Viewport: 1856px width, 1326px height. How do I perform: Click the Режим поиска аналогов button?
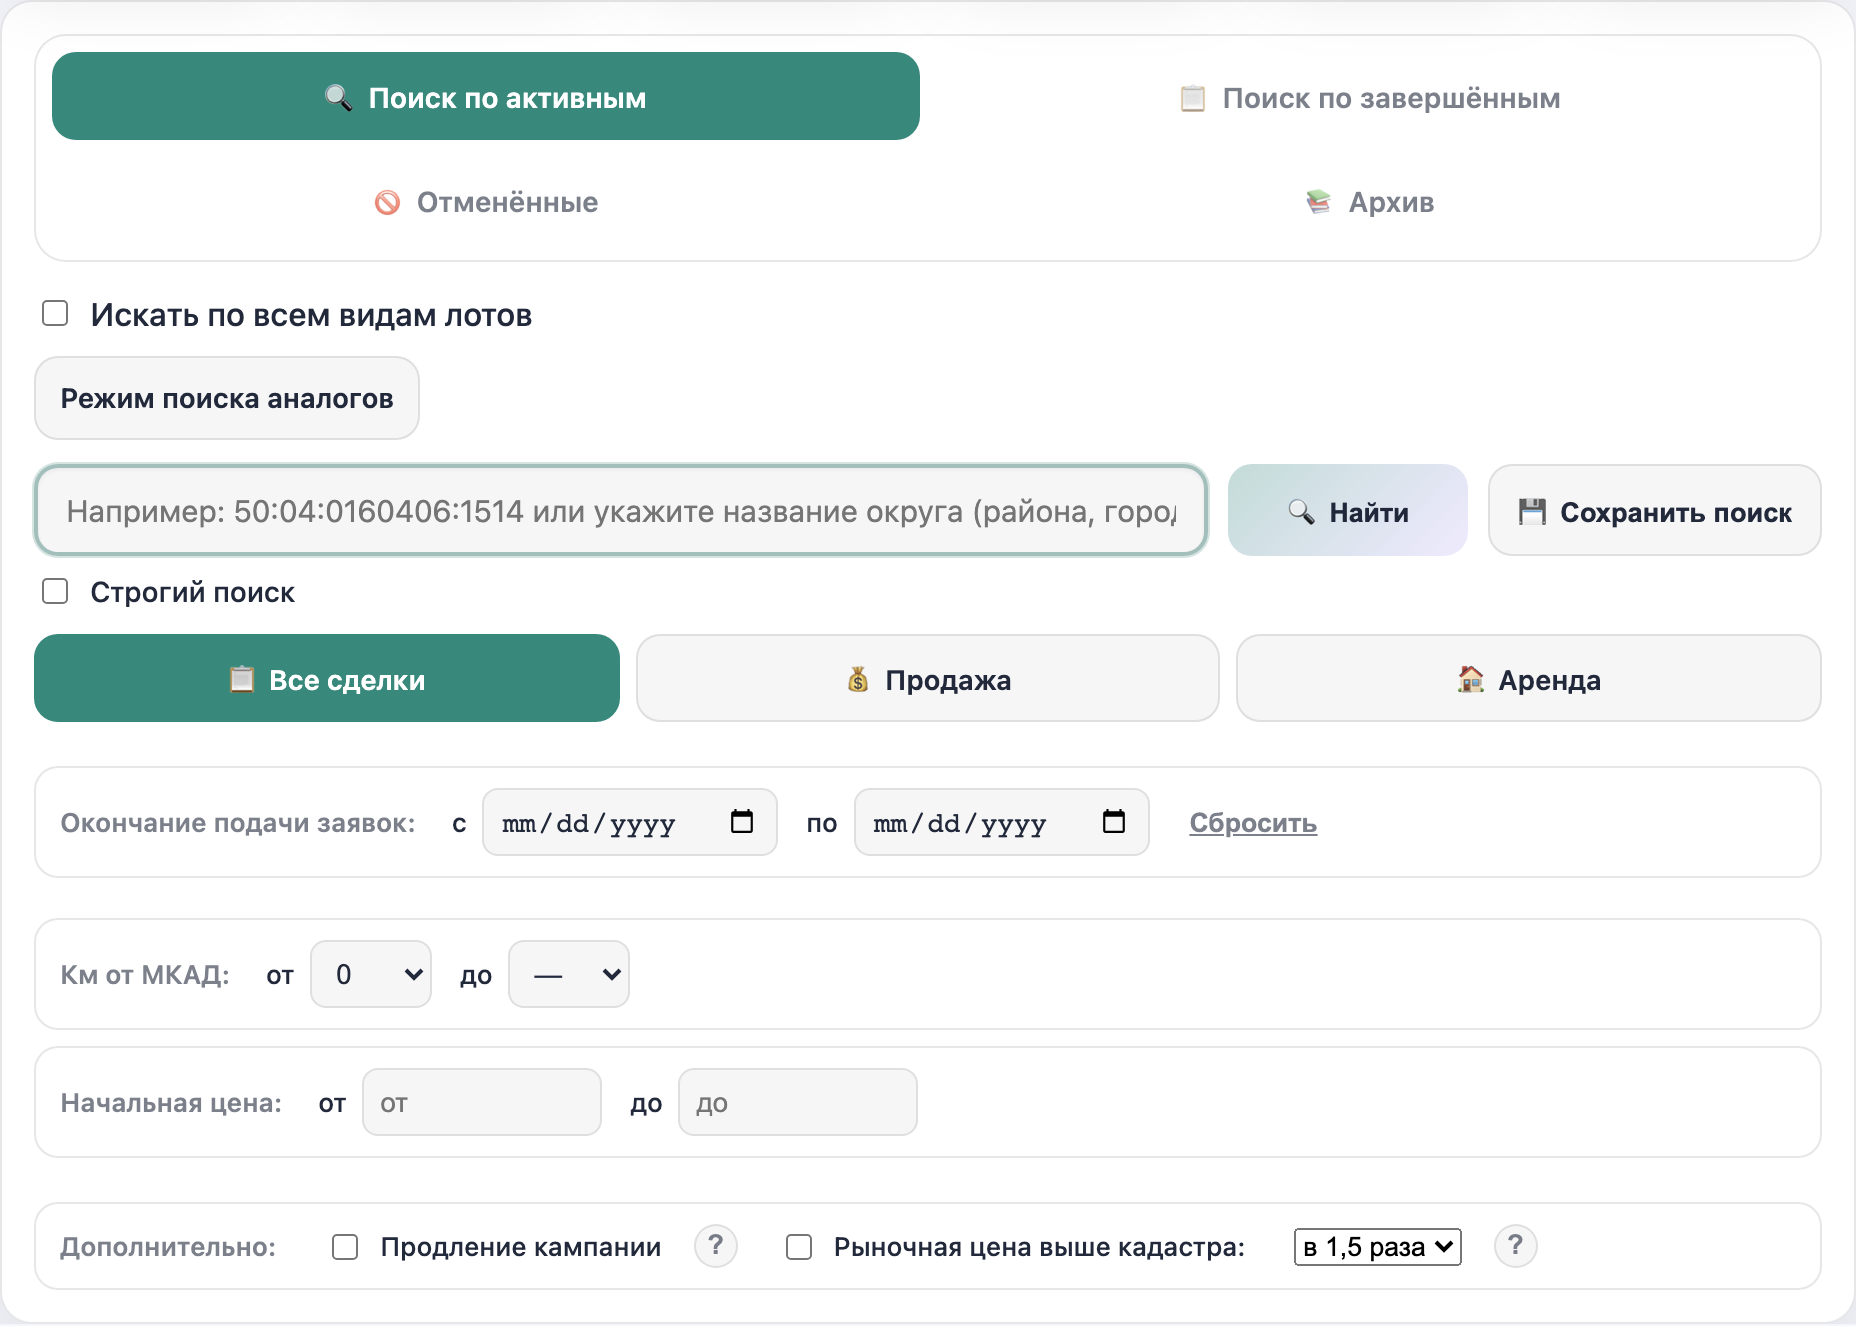click(x=227, y=398)
